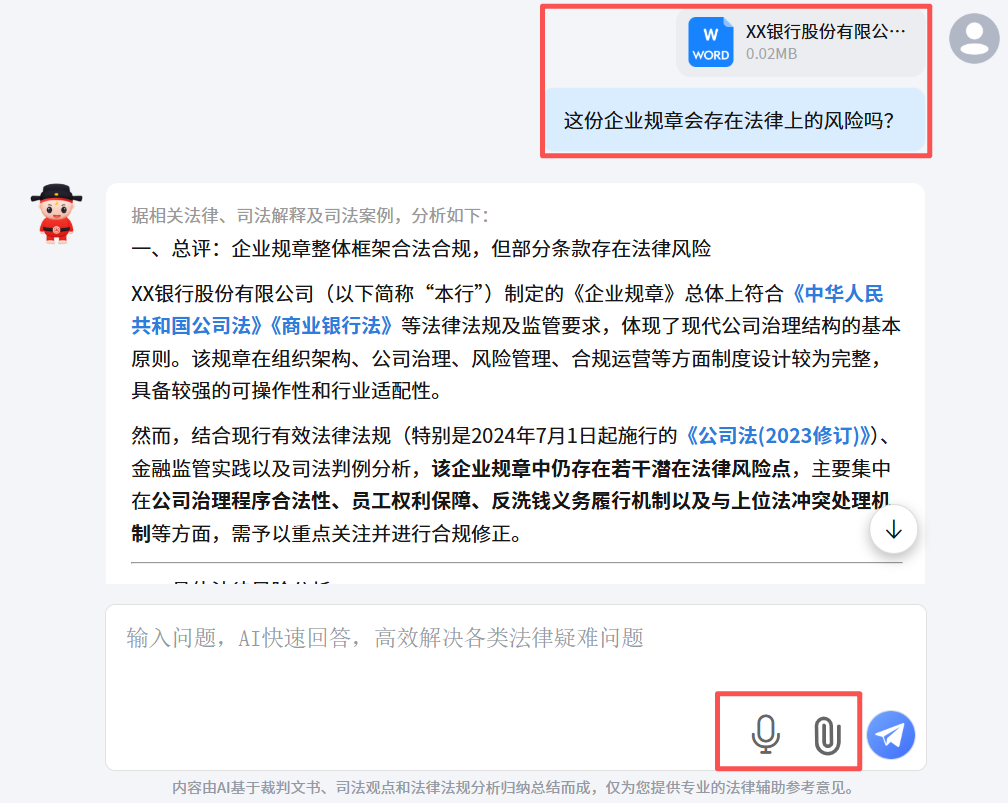This screenshot has width=1008, height=803.
Task: Click the 0.02MB file size label
Action: pos(771,54)
